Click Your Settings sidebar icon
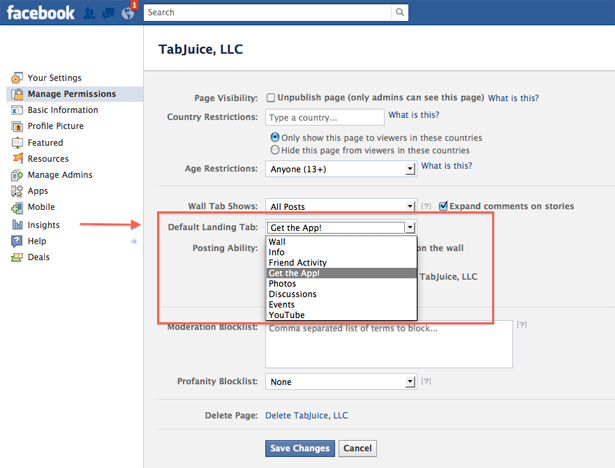The image size is (615, 468). [x=17, y=78]
